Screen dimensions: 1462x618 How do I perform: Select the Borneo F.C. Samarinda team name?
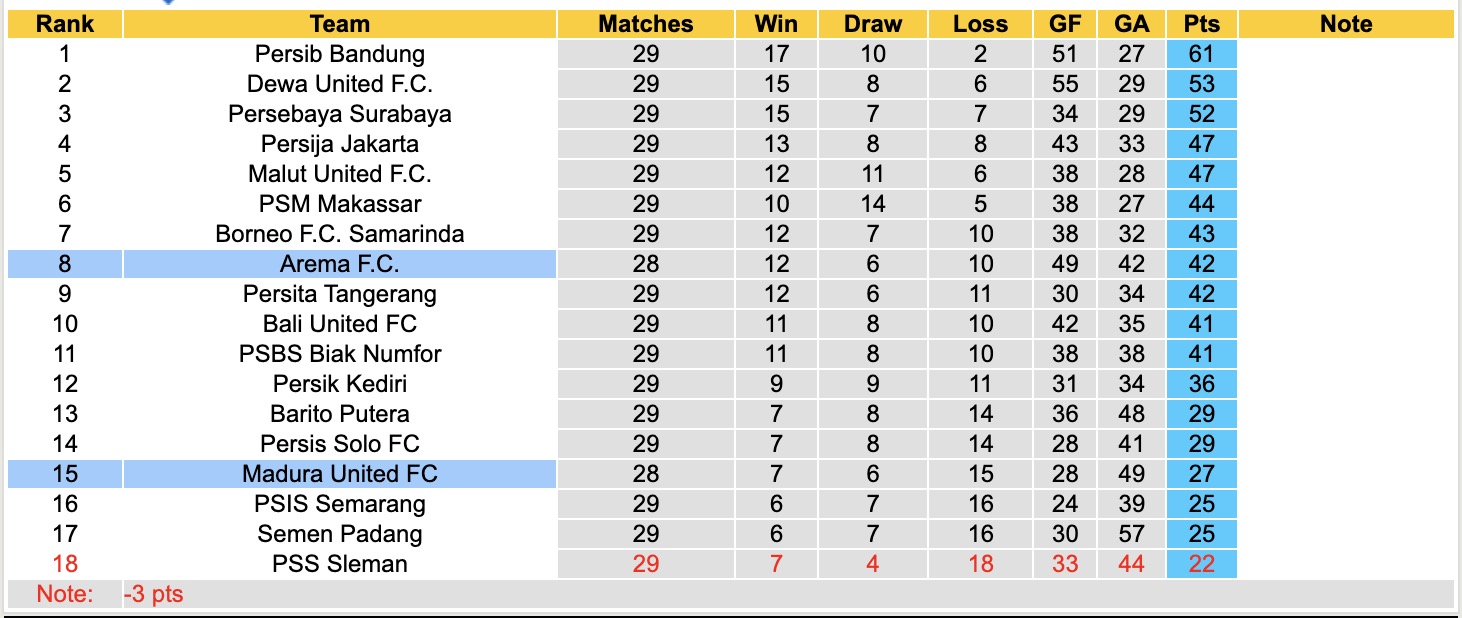click(340, 234)
